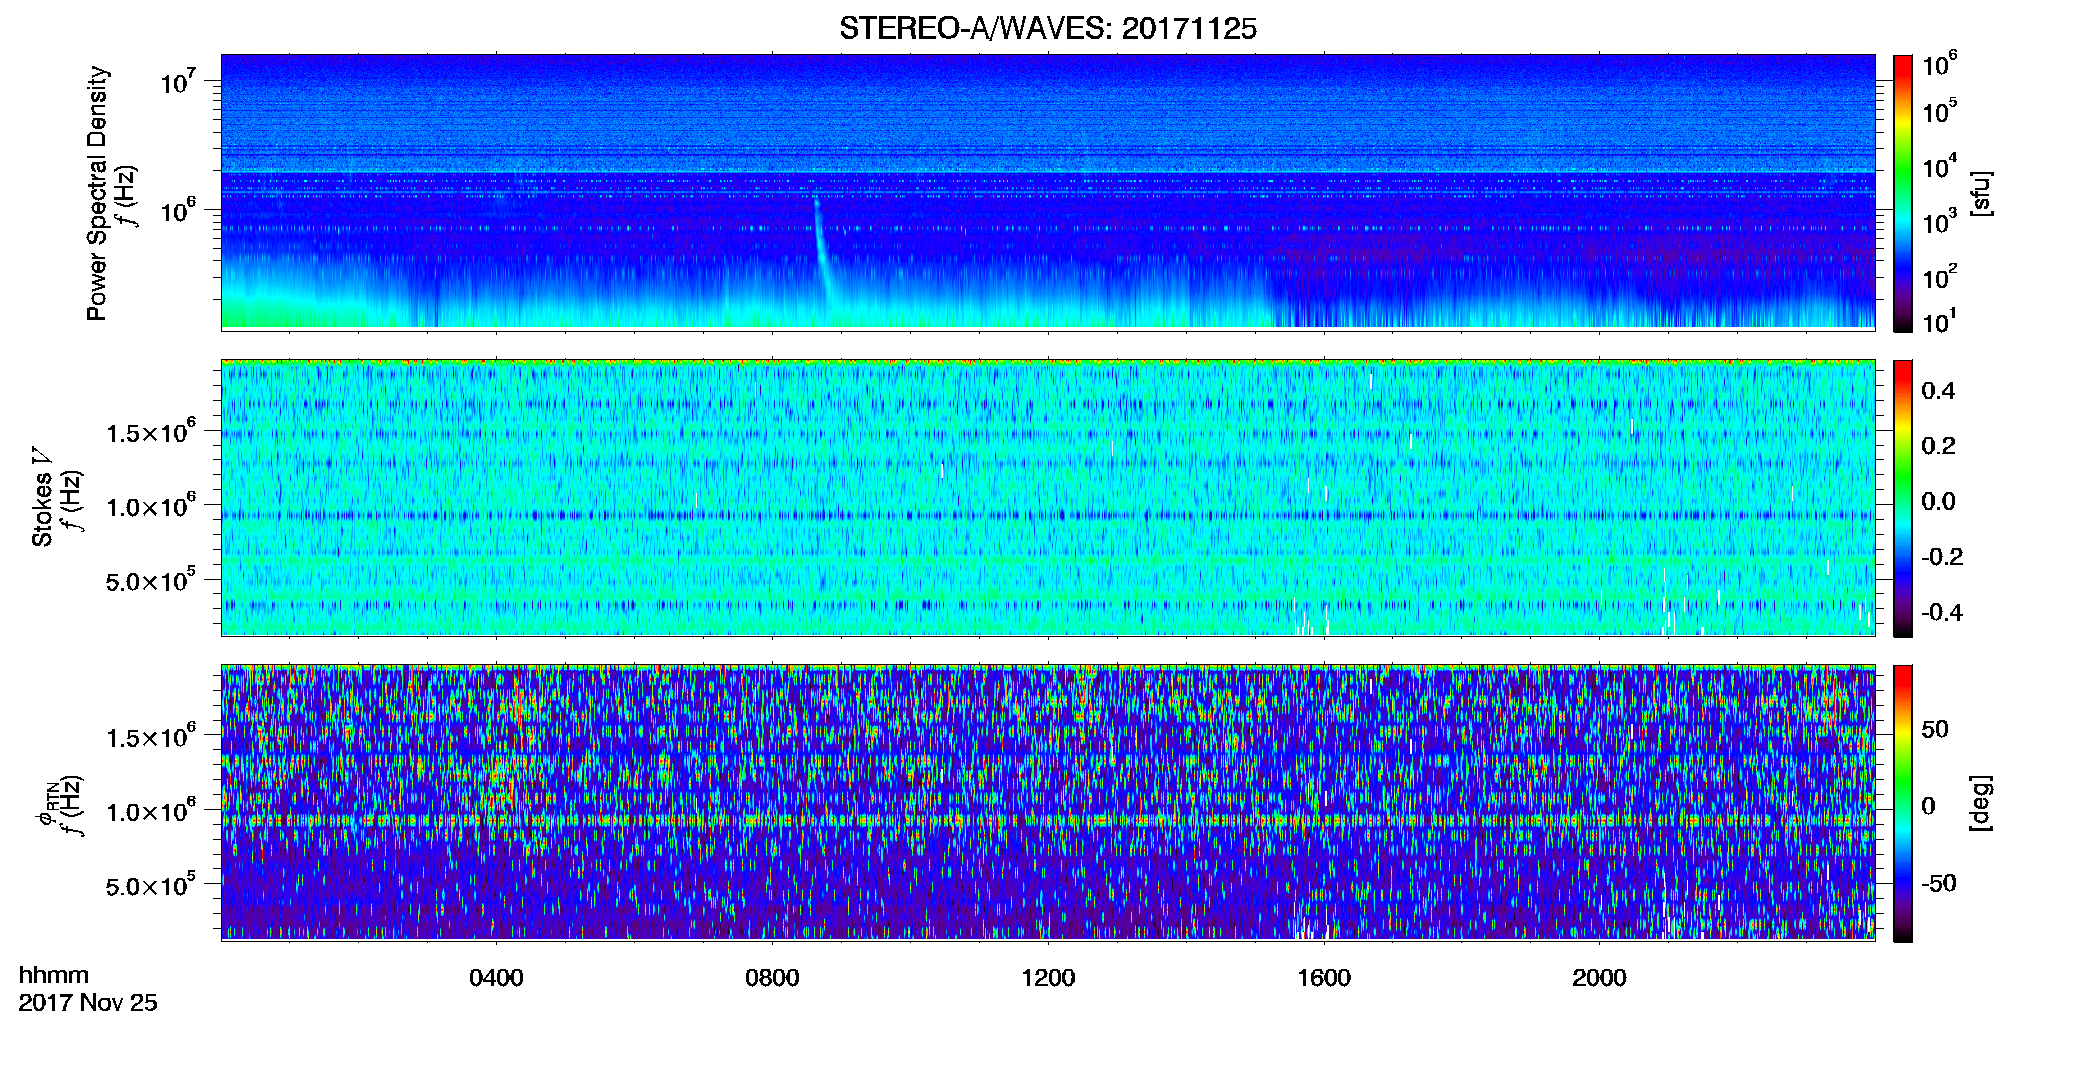Select the [sfu] colorbar unit label

pos(1981,193)
